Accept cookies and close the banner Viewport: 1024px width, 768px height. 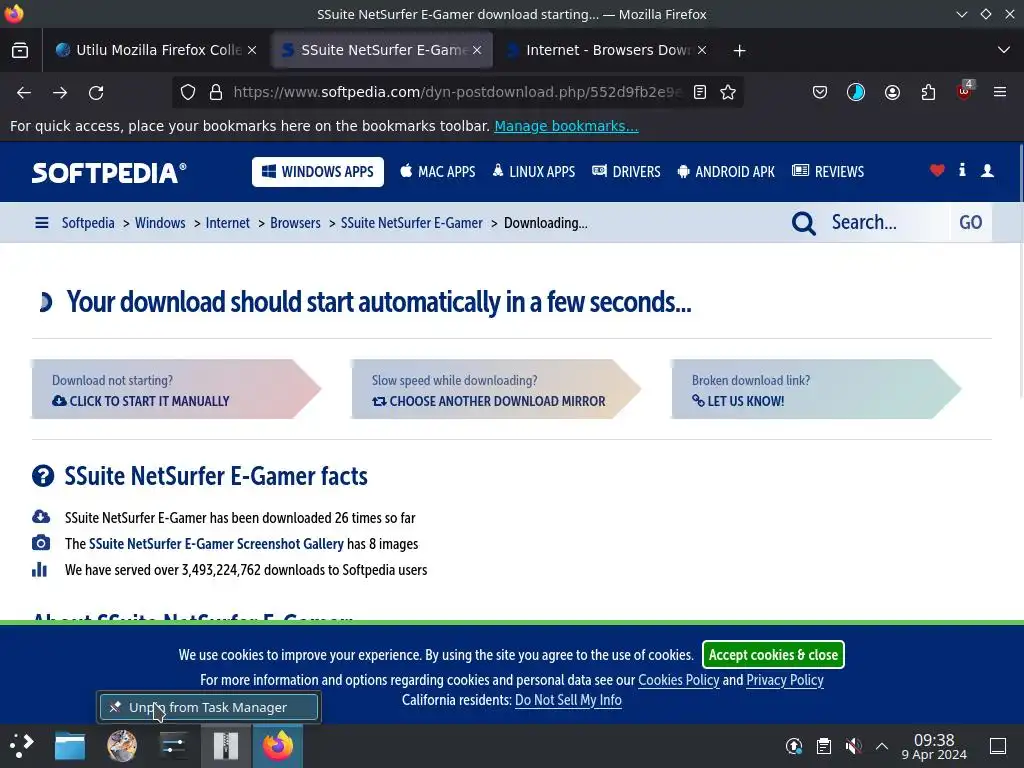pyautogui.click(x=773, y=655)
